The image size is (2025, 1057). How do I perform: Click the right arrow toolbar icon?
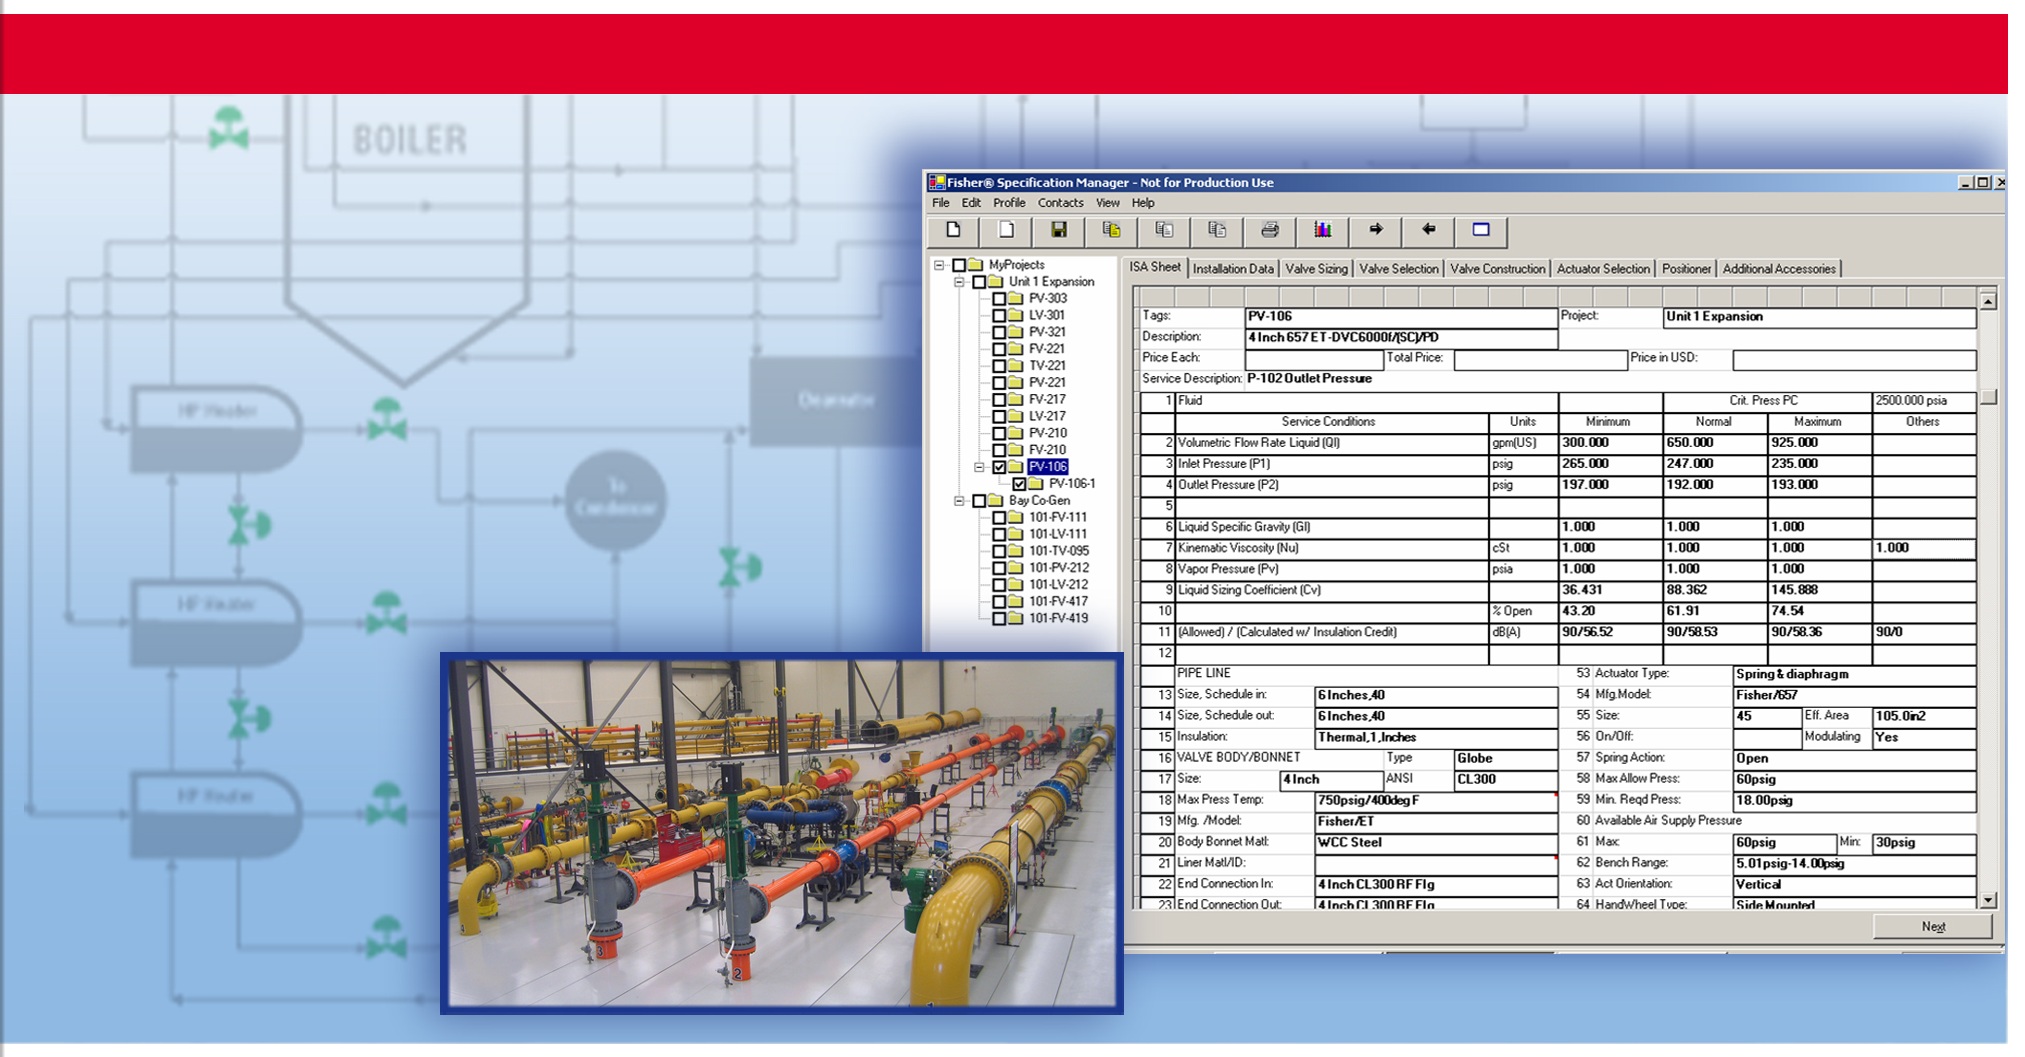(1375, 231)
